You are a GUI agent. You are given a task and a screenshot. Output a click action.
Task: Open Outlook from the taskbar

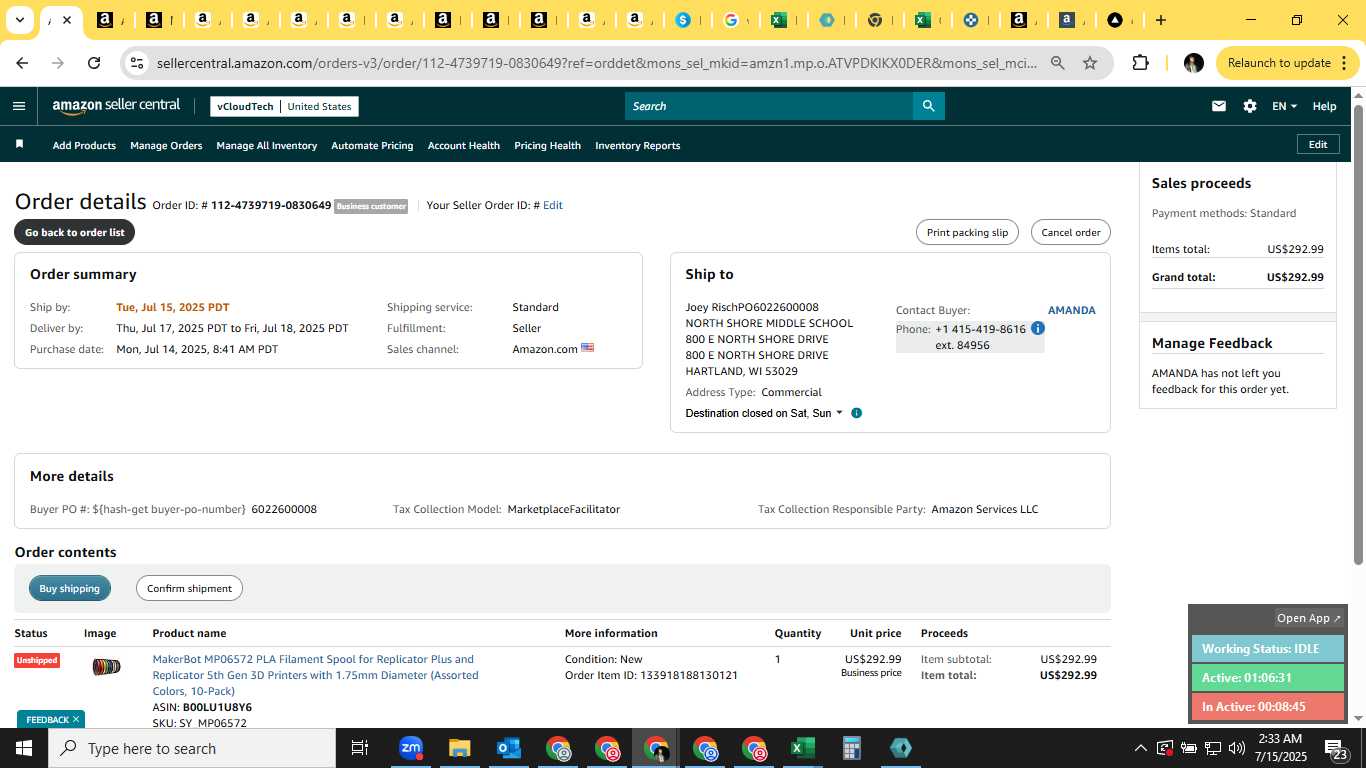pos(508,748)
